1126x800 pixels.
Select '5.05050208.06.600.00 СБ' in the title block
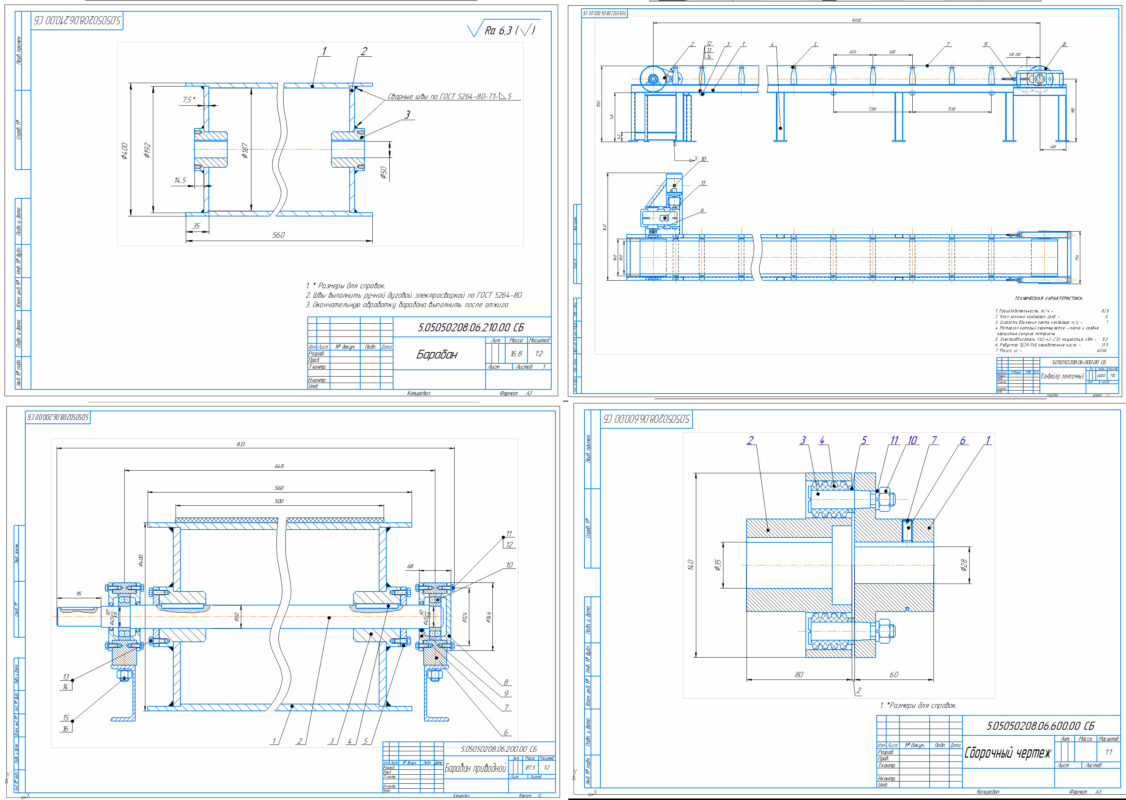[x=1041, y=726]
